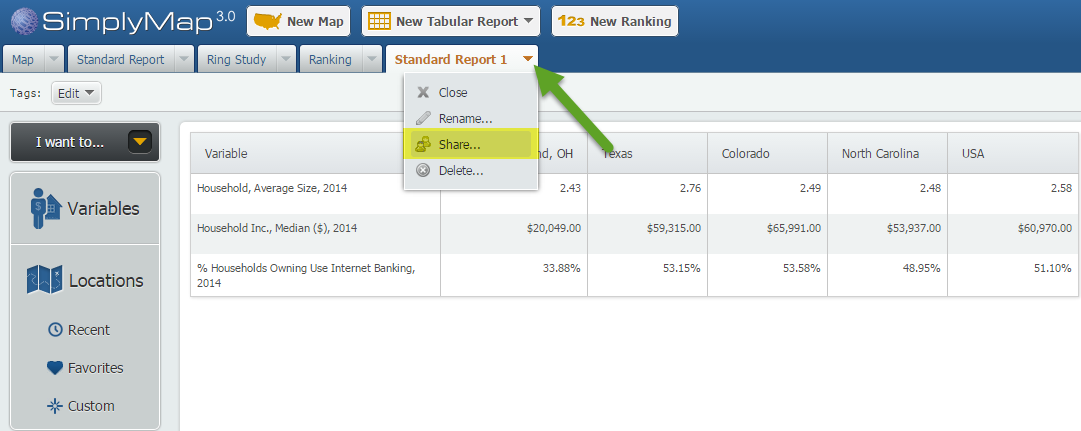Choose Close from the tab menu
This screenshot has width=1081, height=431.
471,92
